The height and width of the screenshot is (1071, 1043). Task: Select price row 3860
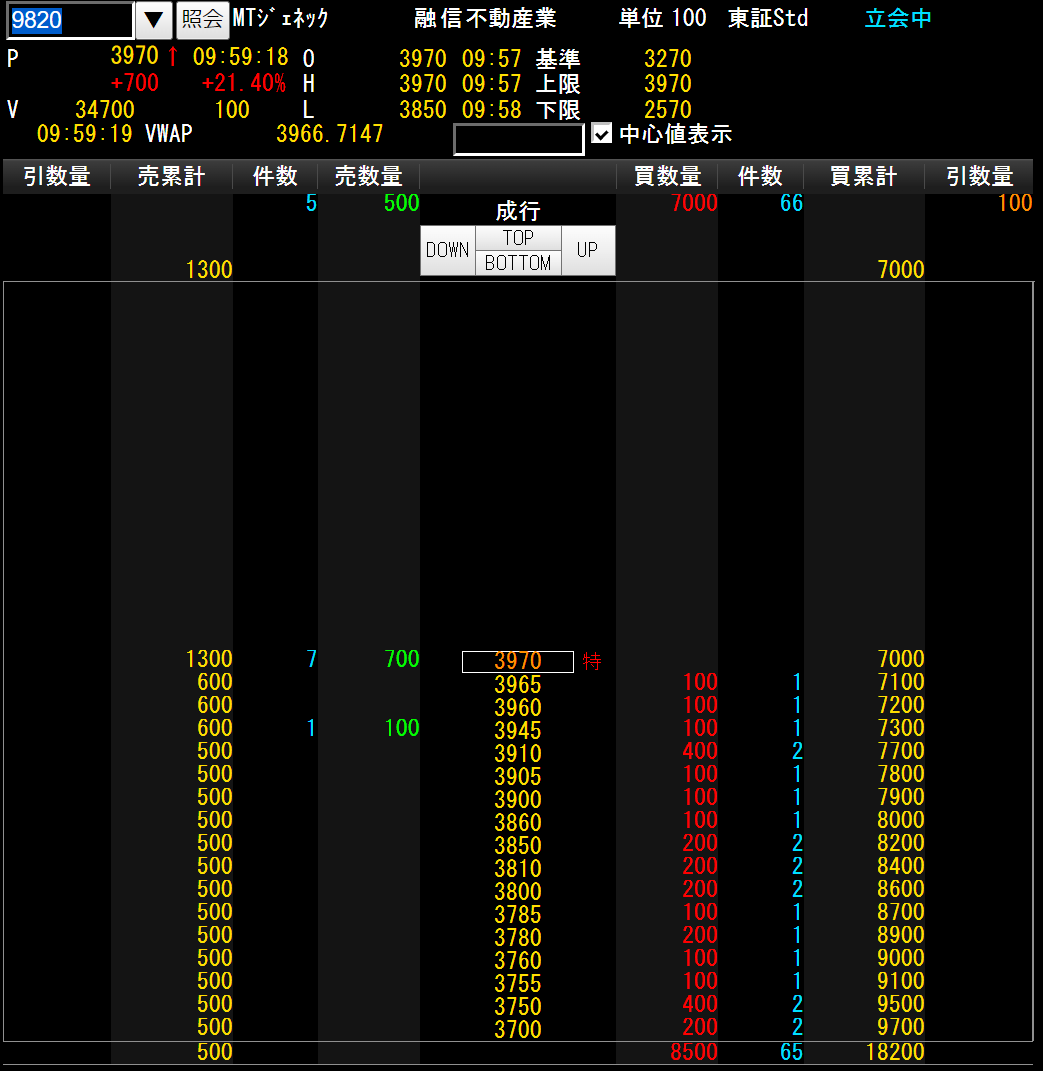tap(518, 822)
